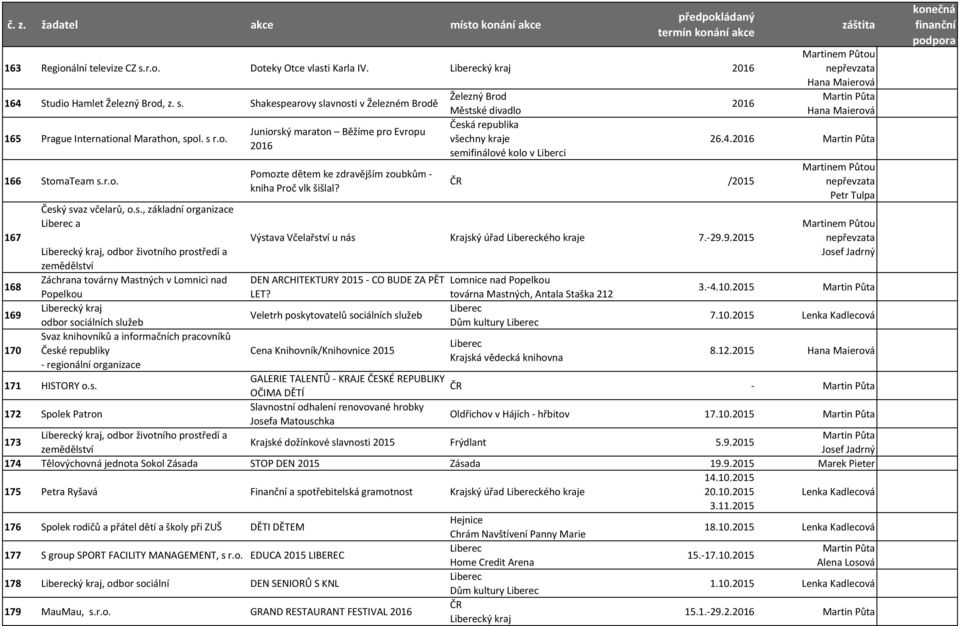960x626 pixels.
Task: Click 'StomaTeam s.r.o.' applicant cell
Action: tap(80, 181)
